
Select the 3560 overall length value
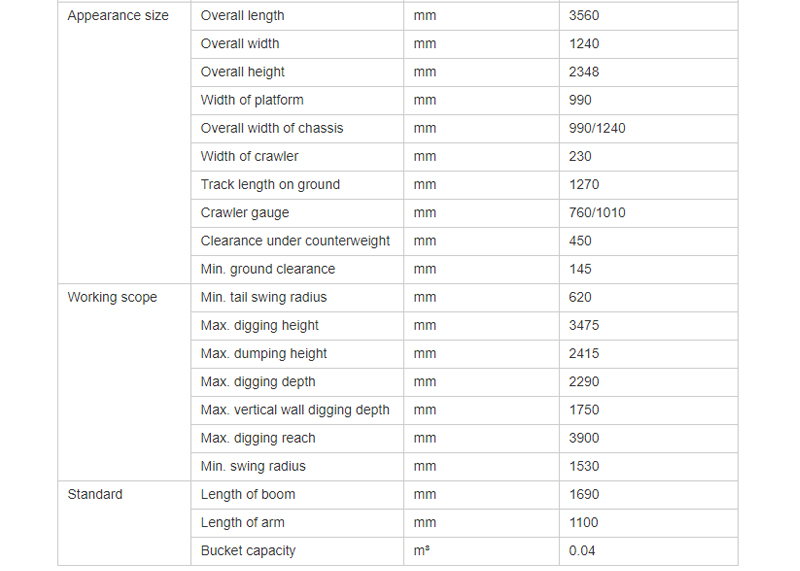point(584,16)
